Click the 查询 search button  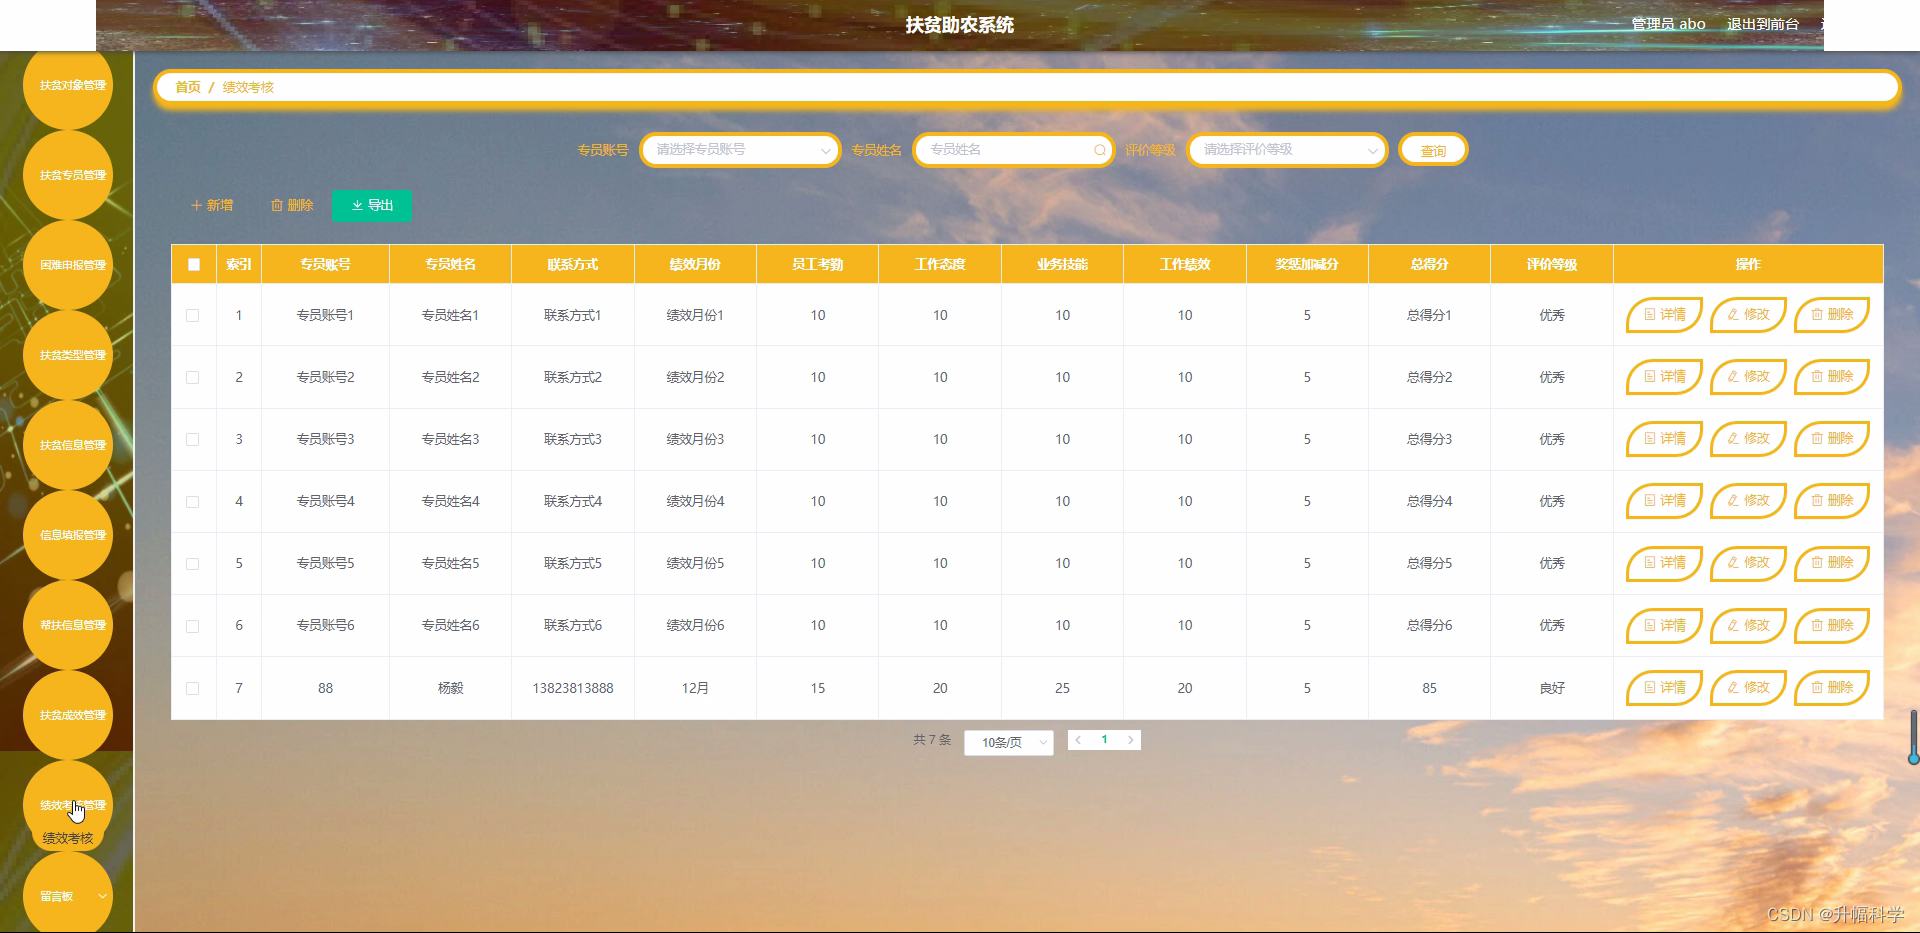click(1432, 150)
